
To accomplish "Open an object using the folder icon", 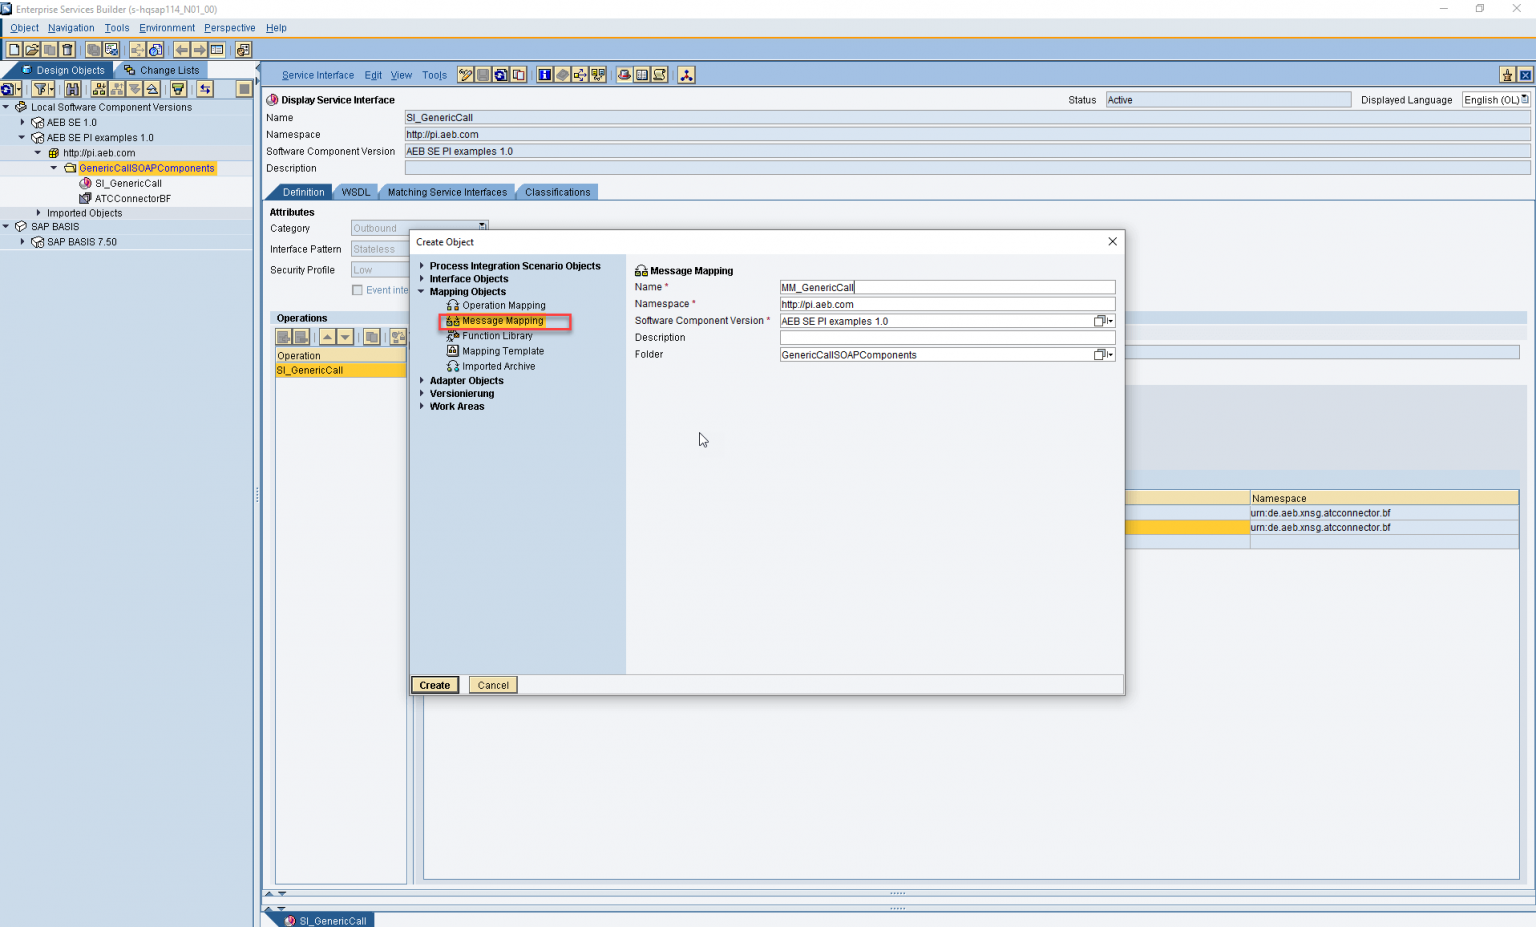I will (x=31, y=47).
